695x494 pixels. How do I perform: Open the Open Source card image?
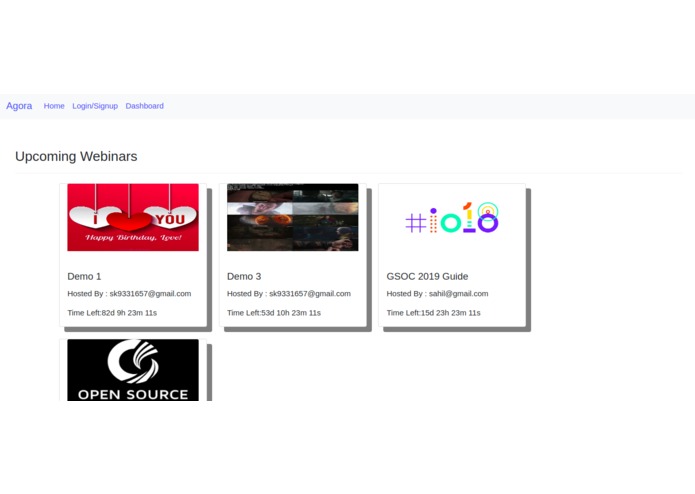[133, 370]
